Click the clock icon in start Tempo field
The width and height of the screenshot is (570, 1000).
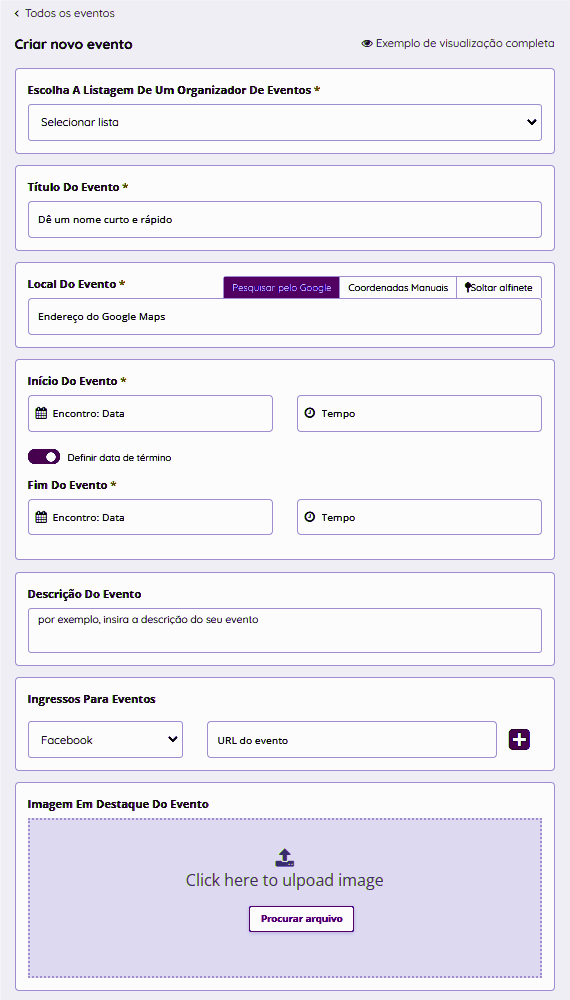(310, 413)
